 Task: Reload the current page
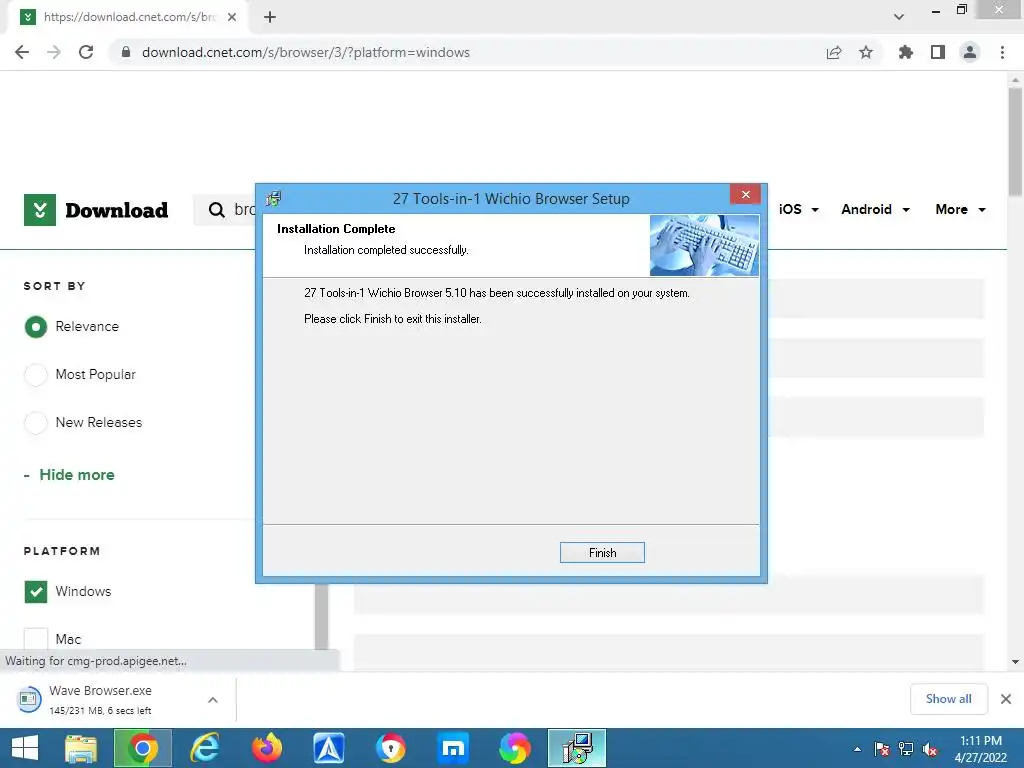point(86,52)
